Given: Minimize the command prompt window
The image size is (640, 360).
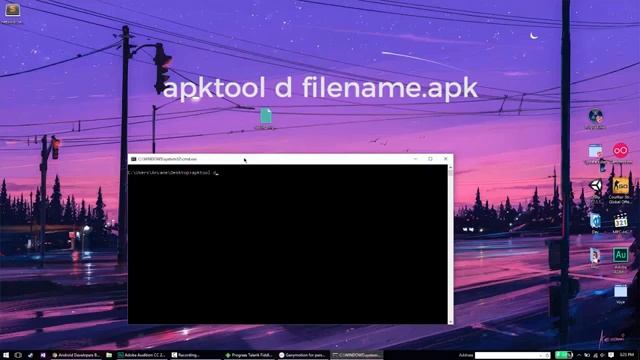Looking at the screenshot, I should point(415,159).
